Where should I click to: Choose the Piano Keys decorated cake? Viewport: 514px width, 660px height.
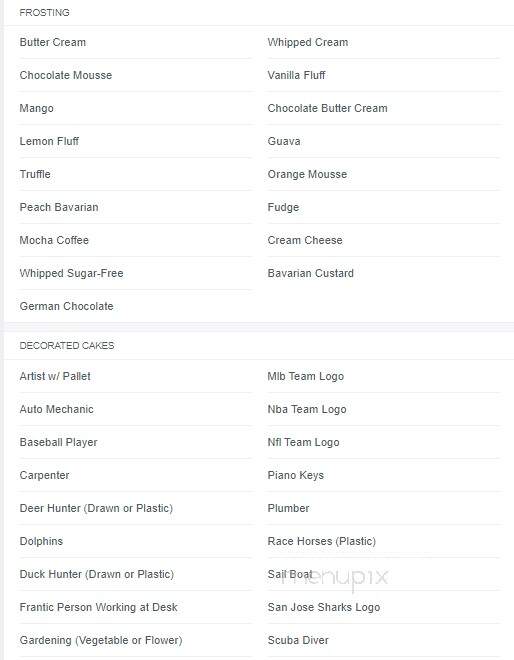[x=296, y=475]
